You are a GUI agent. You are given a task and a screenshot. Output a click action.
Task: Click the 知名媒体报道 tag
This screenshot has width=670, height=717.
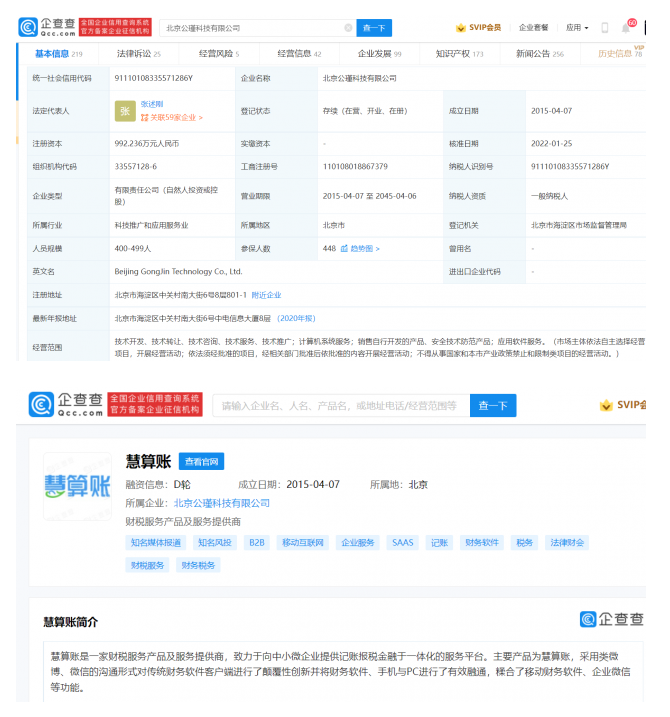pyautogui.click(x=155, y=542)
